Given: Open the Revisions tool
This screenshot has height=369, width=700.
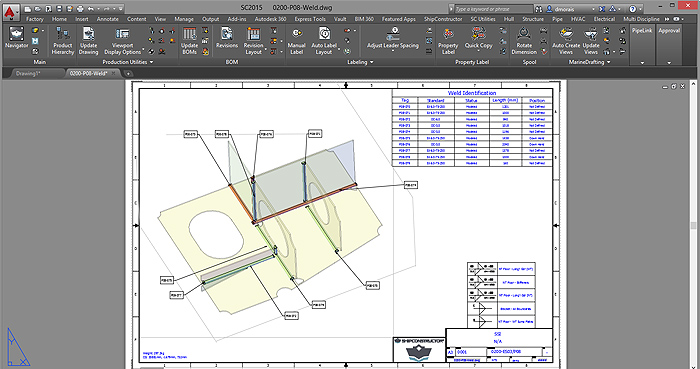Looking at the screenshot, I should coord(227,37).
